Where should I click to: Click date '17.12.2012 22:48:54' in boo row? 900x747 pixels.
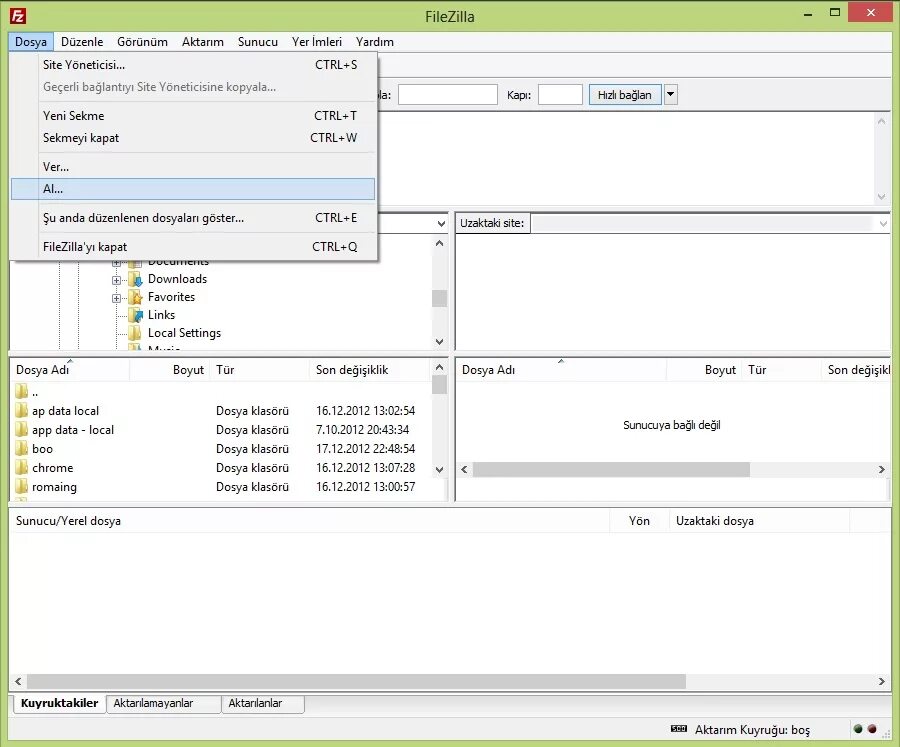tap(366, 448)
